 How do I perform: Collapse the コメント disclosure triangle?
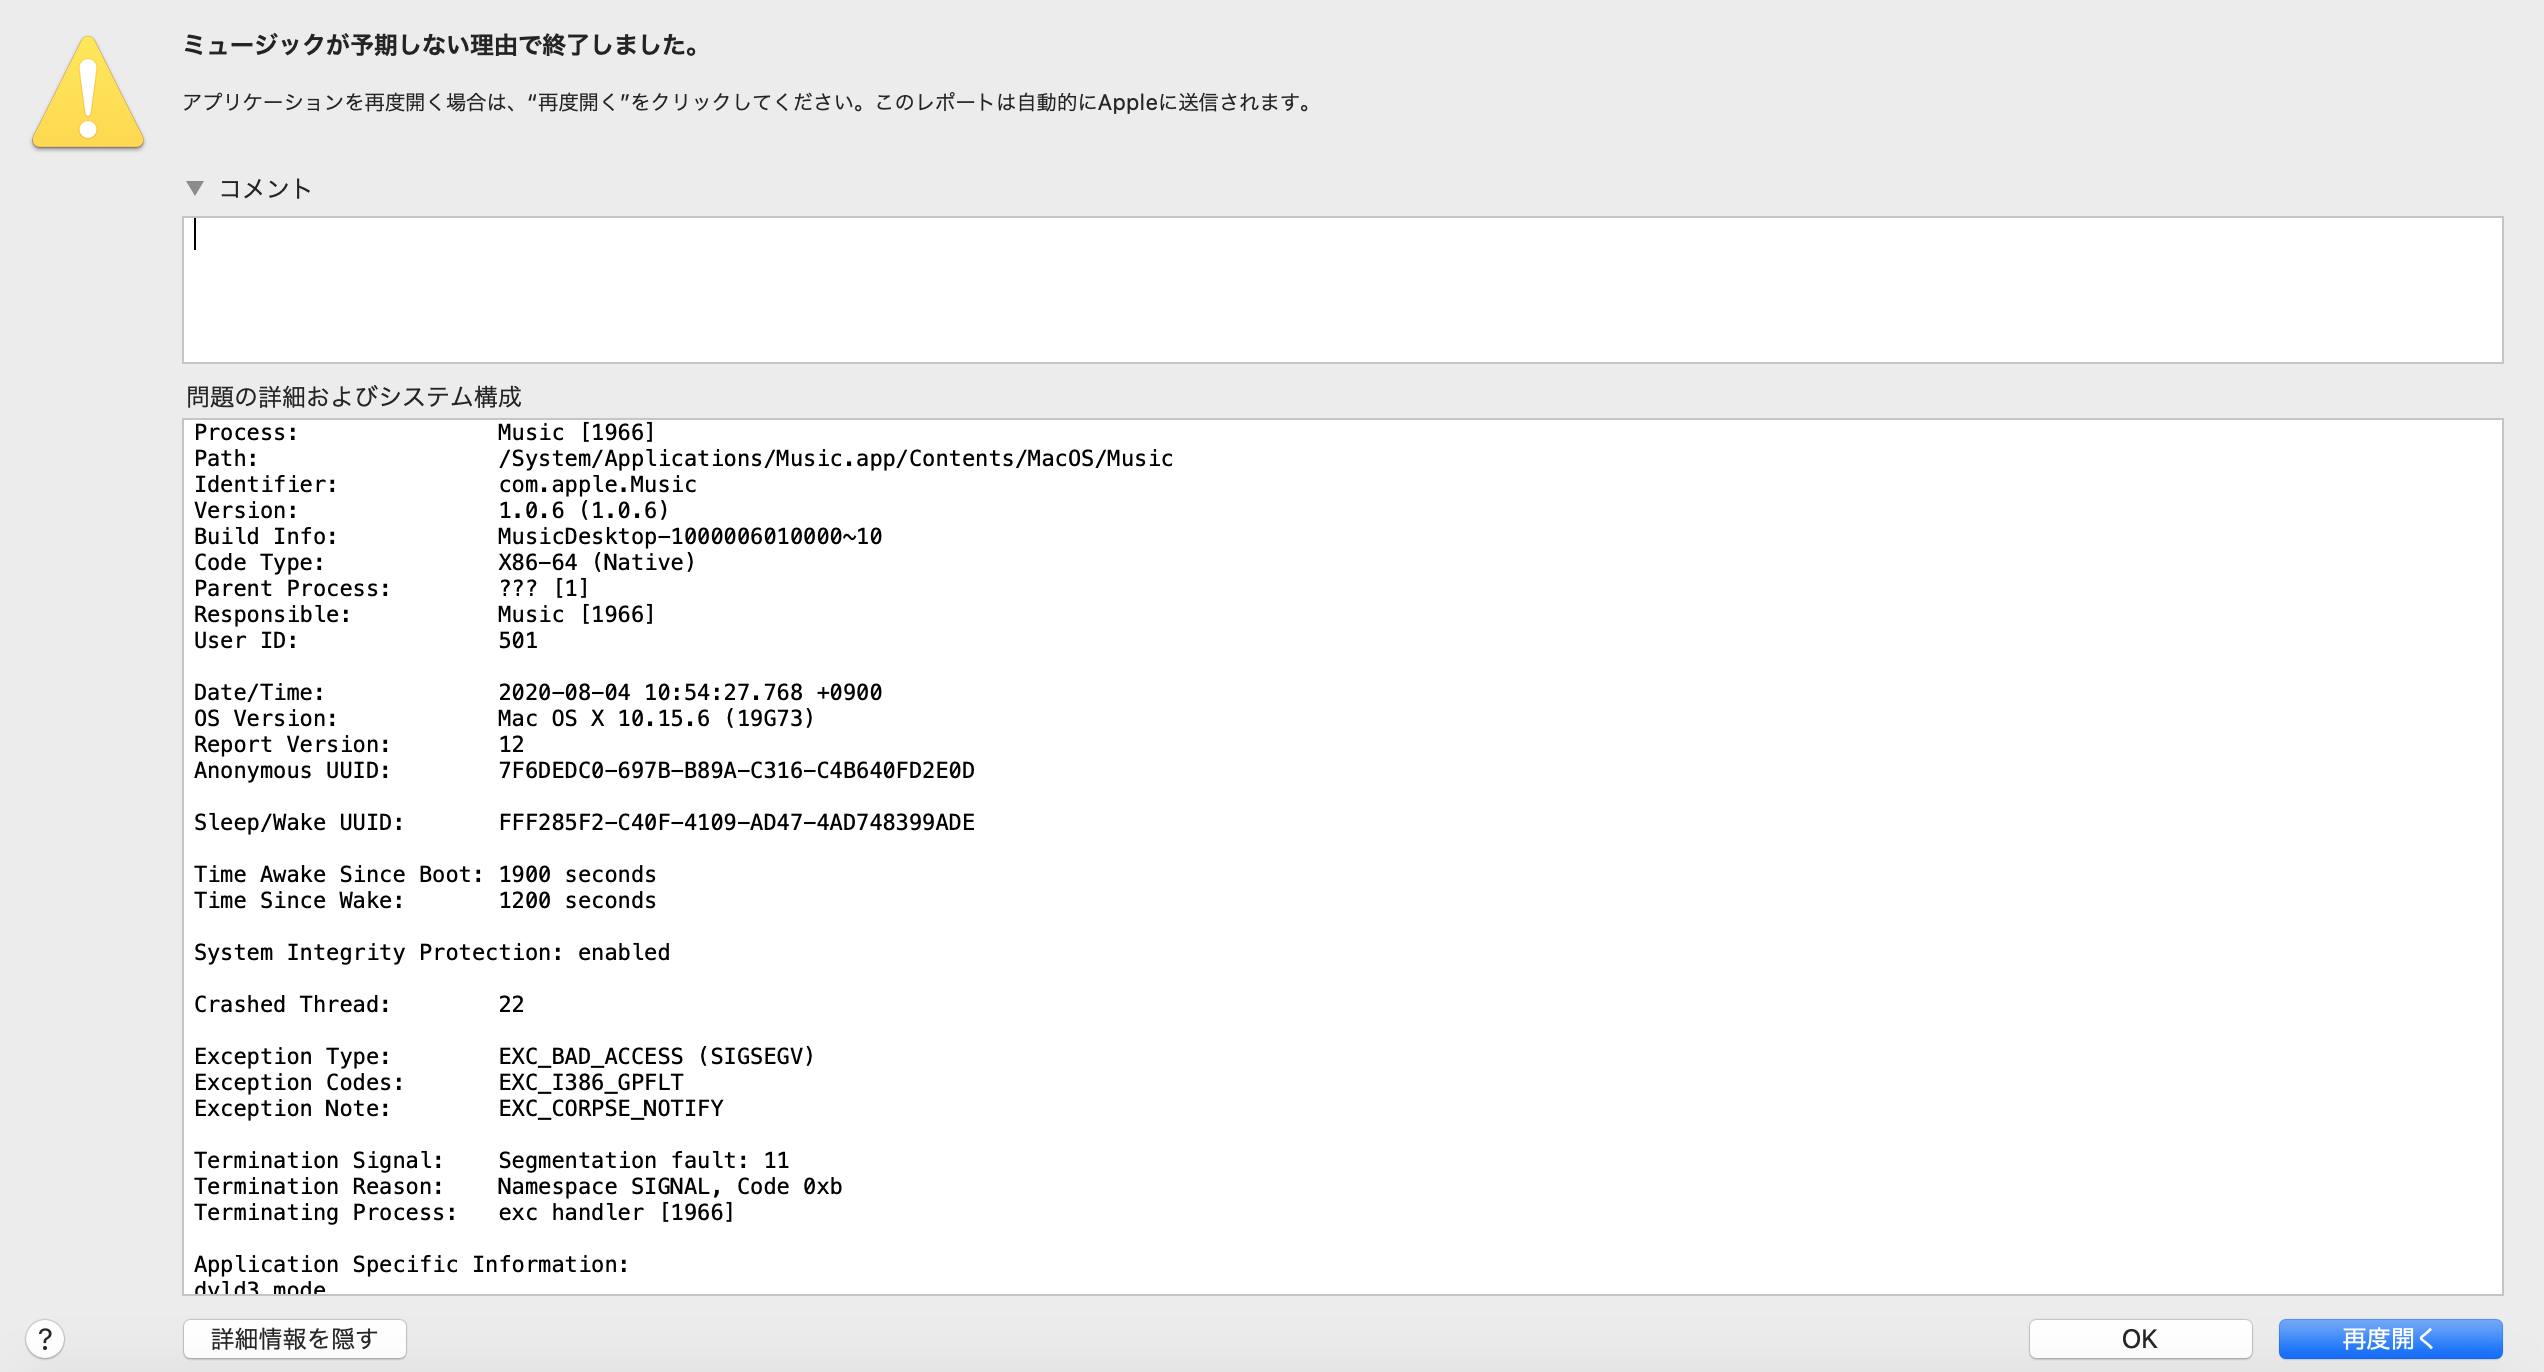coord(195,188)
